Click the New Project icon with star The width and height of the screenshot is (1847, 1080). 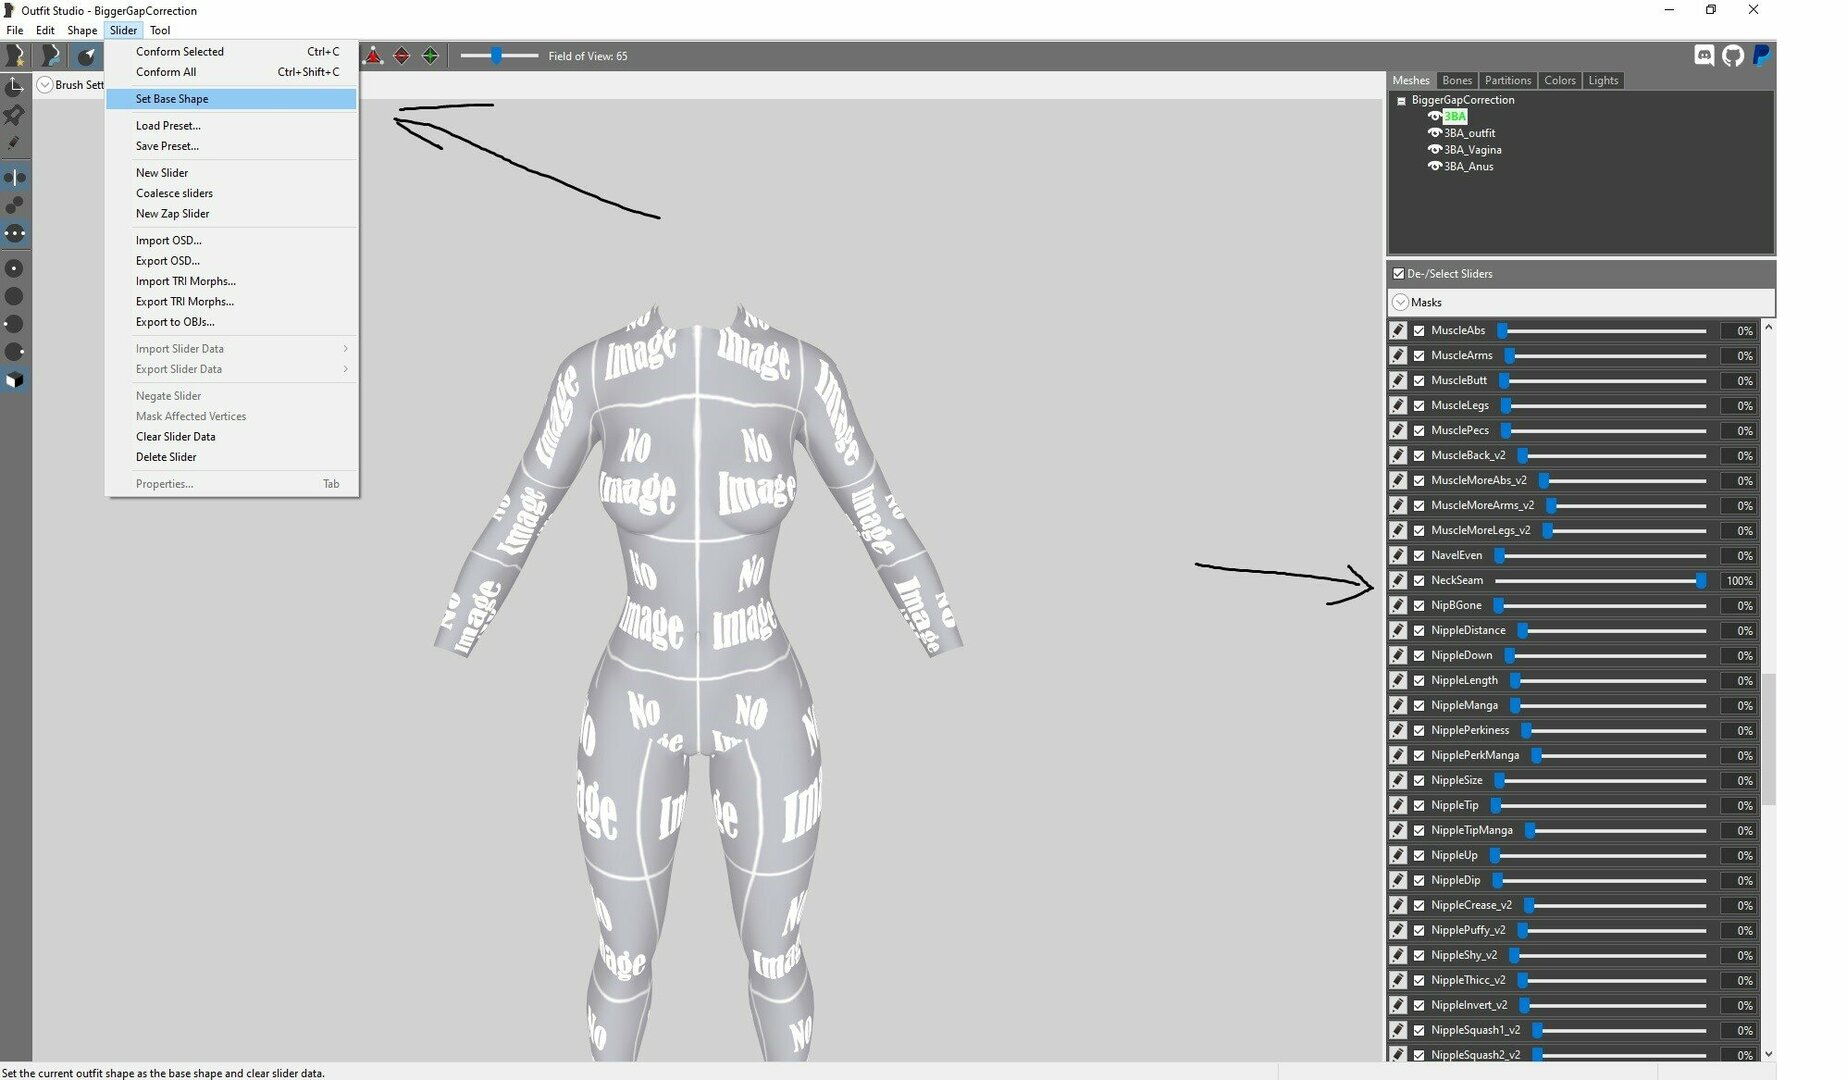pos(15,56)
